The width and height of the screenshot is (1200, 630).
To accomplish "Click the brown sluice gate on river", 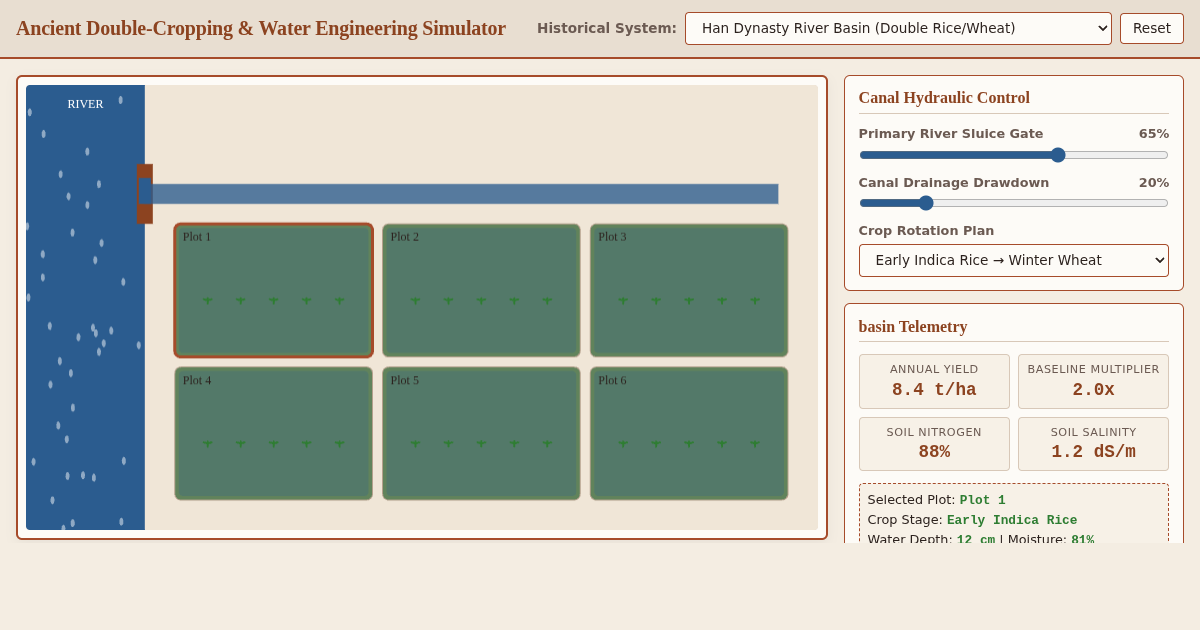I will [145, 194].
